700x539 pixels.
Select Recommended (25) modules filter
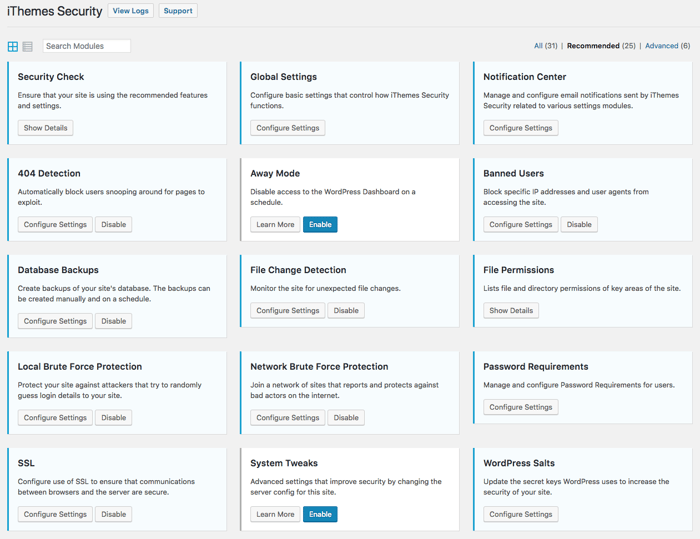pyautogui.click(x=601, y=46)
